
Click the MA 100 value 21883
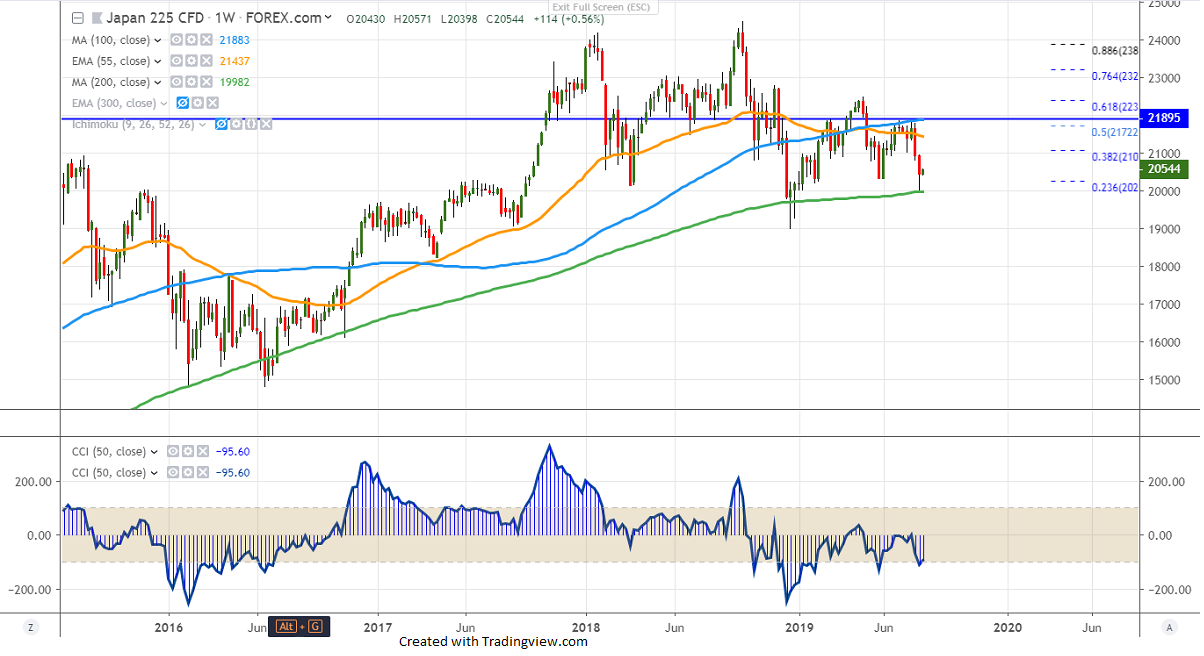pyautogui.click(x=233, y=40)
